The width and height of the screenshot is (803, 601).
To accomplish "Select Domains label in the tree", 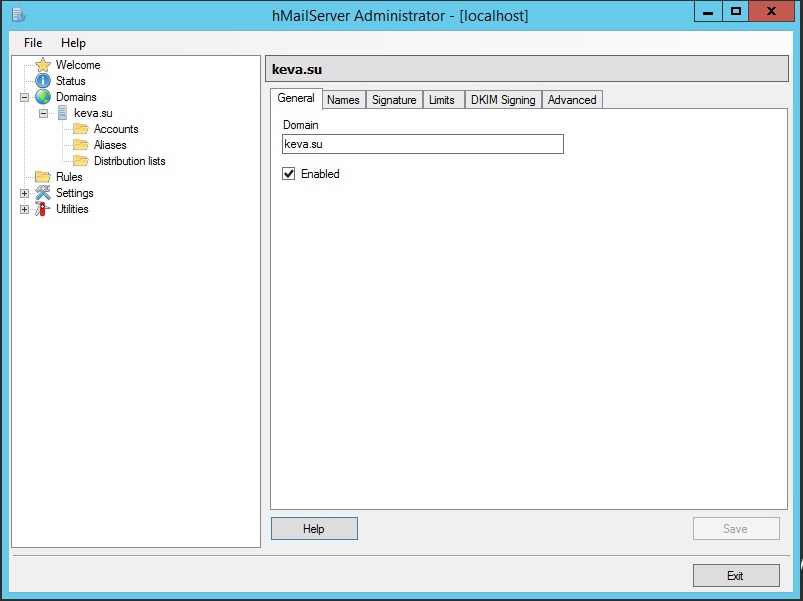I will pyautogui.click(x=76, y=97).
